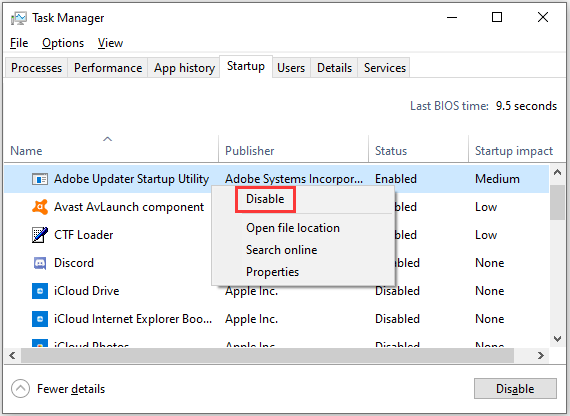This screenshot has width=570, height=416.
Task: Select the iCloud Internet Explorer Boo... row
Action: click(x=277, y=319)
